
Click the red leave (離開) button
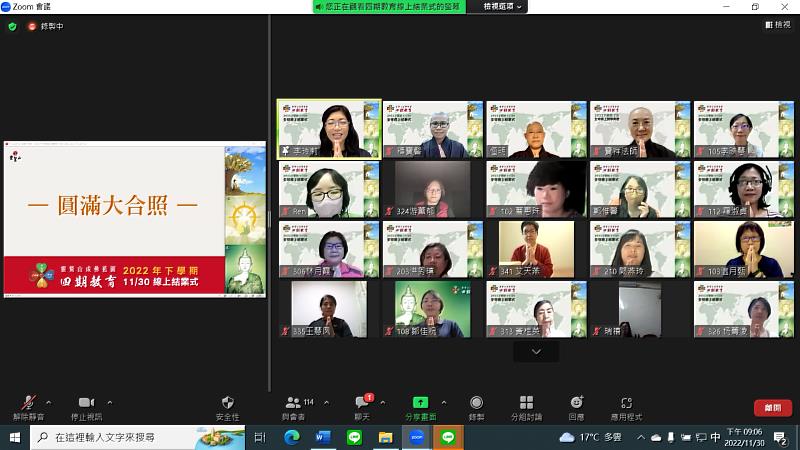click(x=772, y=408)
